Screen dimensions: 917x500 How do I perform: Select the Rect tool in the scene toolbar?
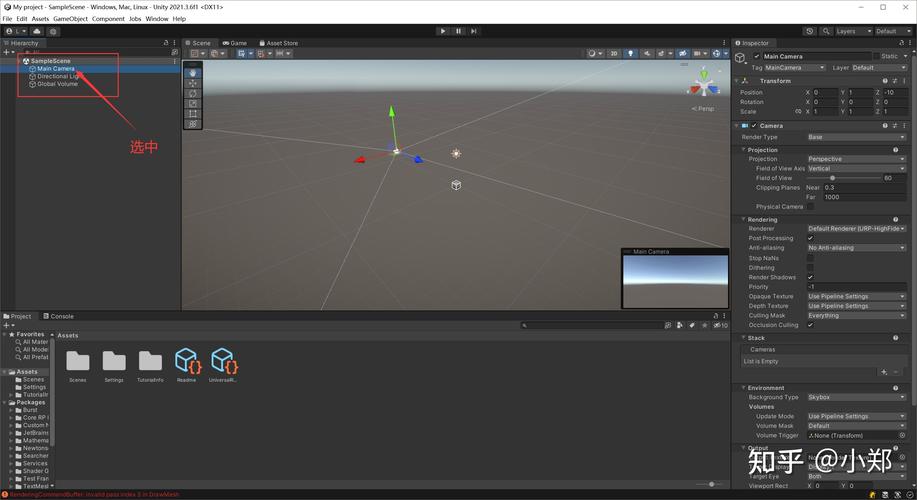pos(193,114)
